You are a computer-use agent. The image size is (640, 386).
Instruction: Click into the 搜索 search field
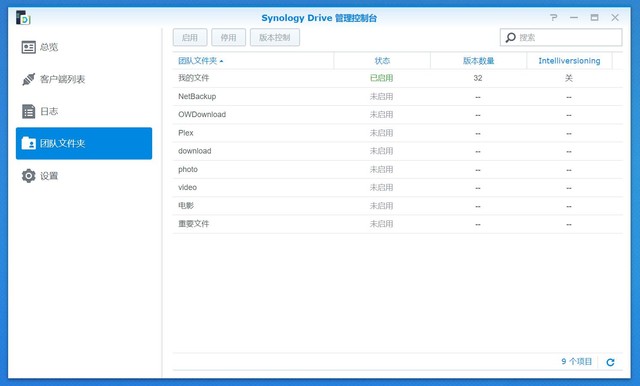(x=561, y=38)
